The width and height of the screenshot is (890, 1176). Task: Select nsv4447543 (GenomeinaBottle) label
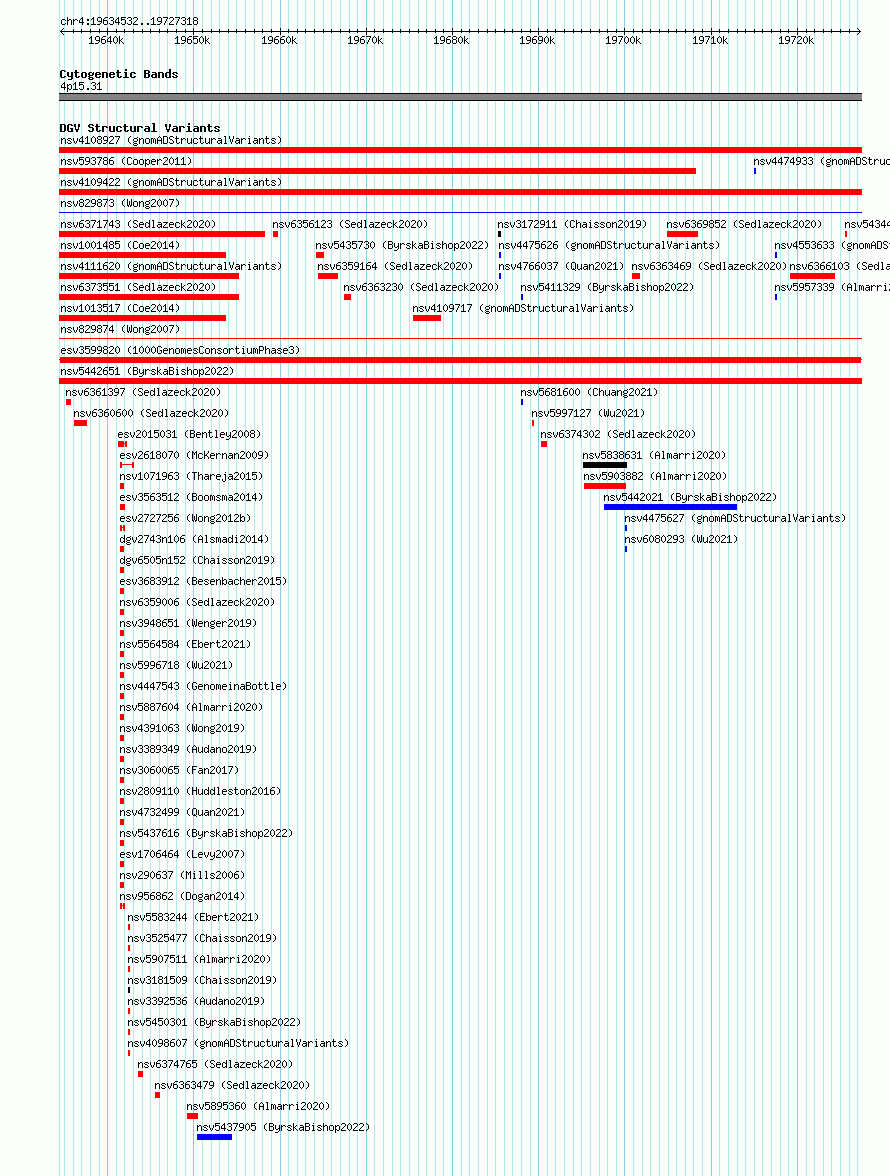point(203,686)
